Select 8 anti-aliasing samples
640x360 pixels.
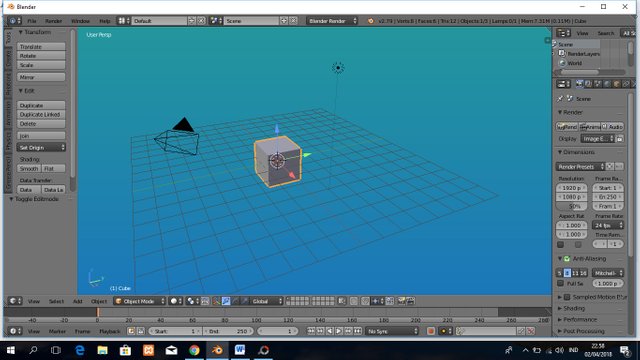567,273
